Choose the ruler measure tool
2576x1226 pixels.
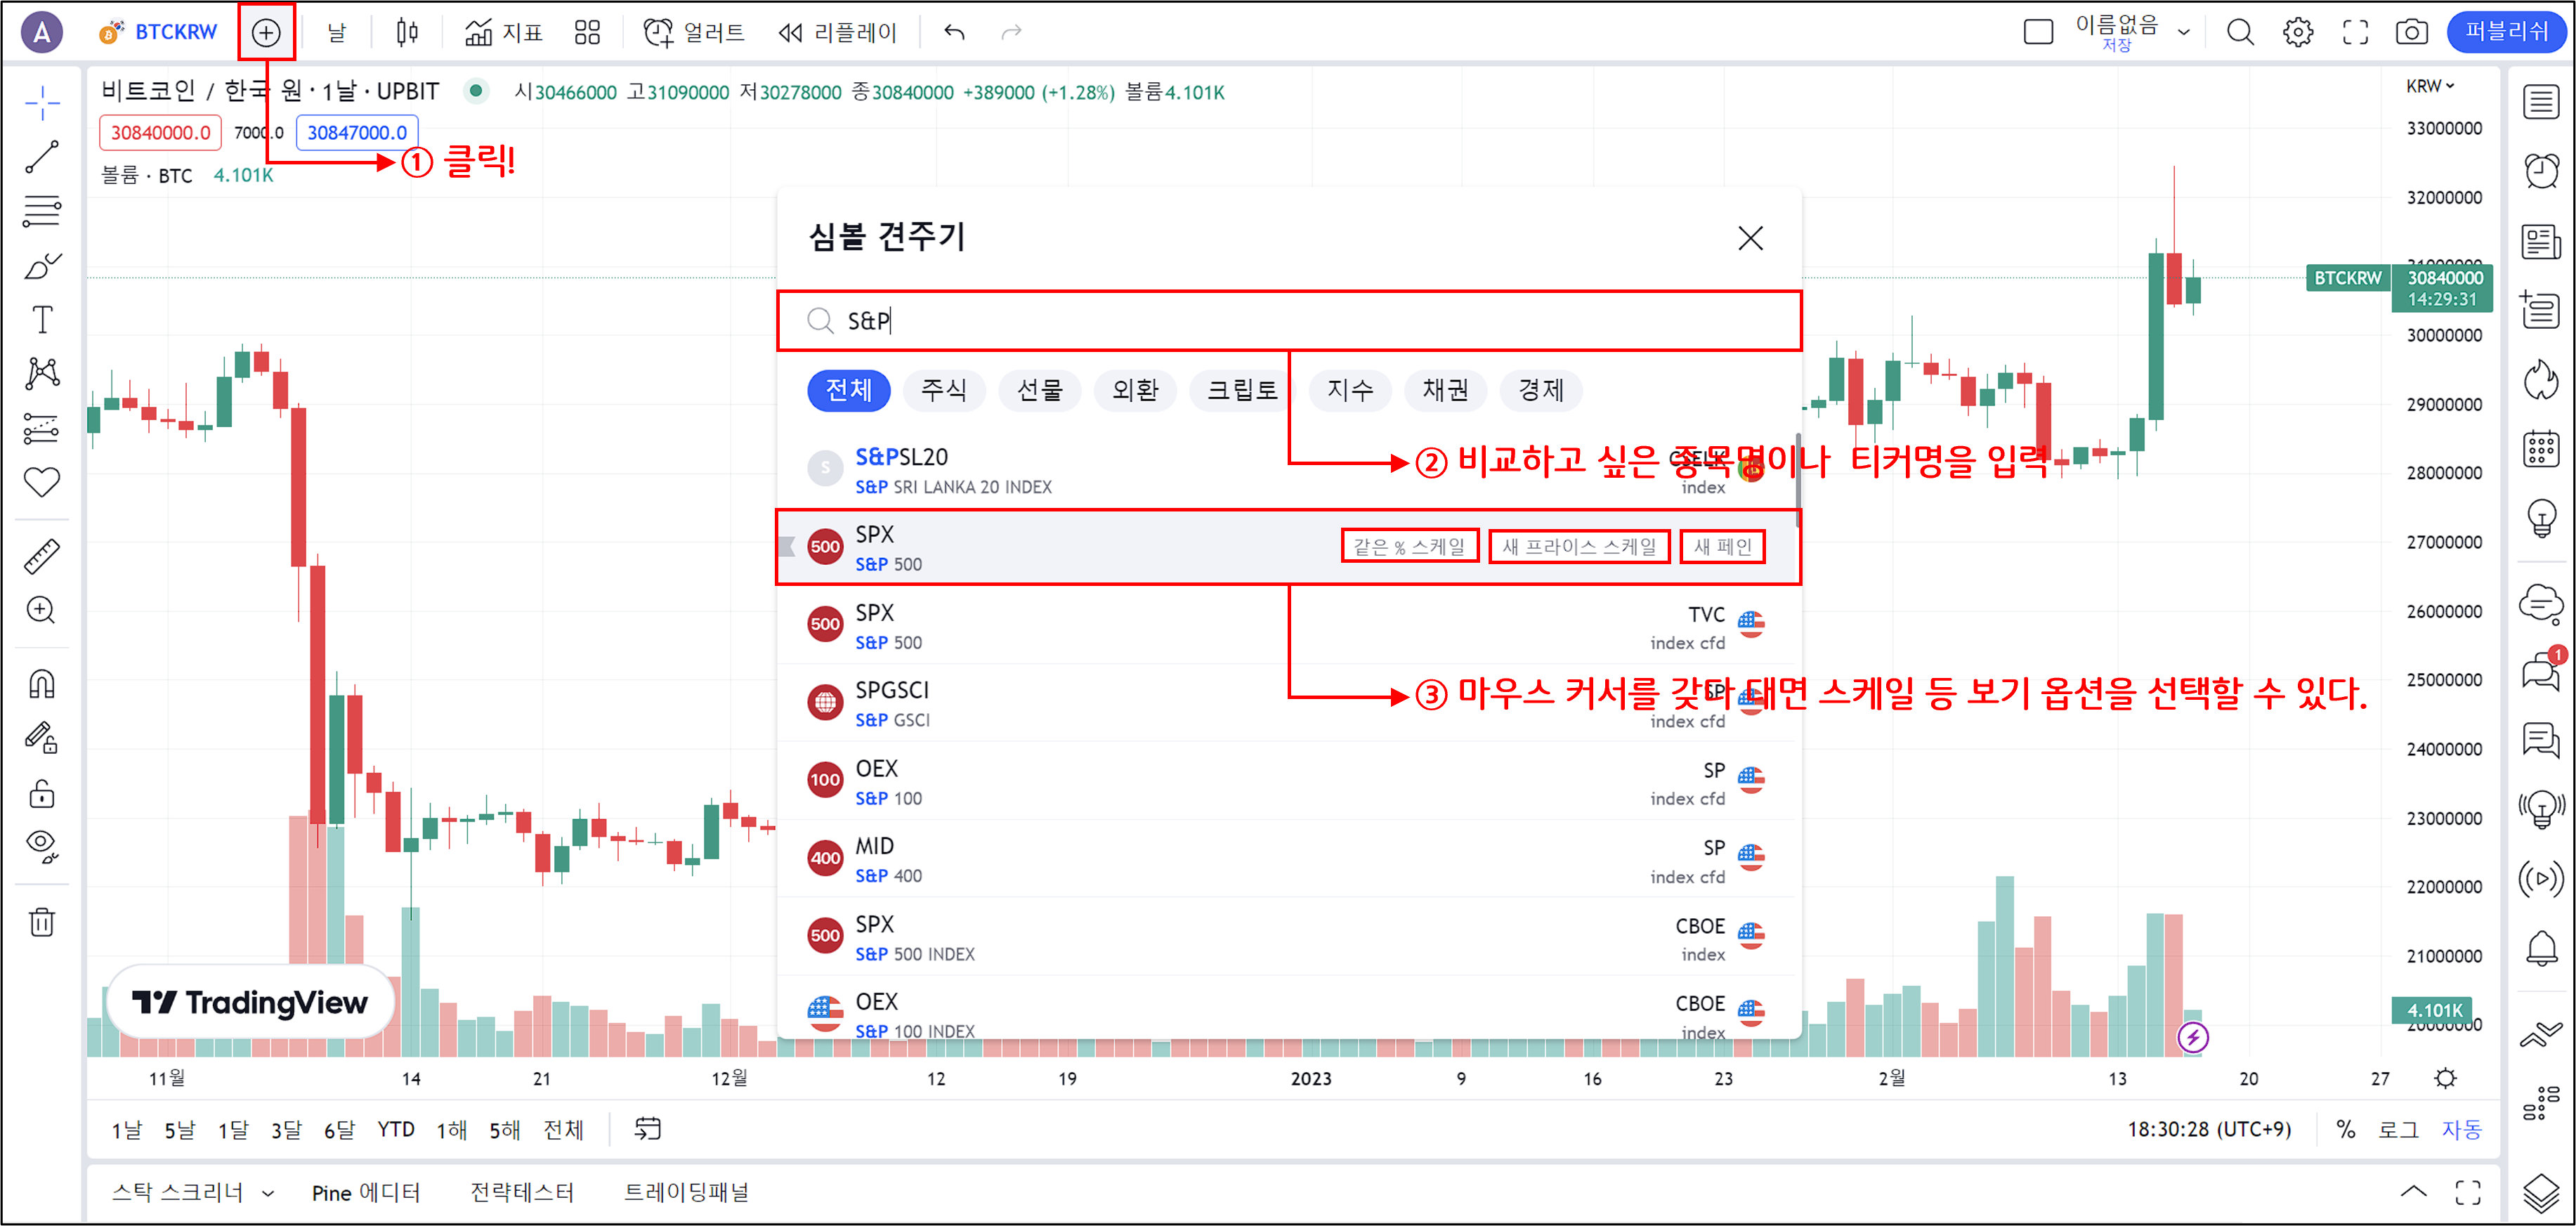pyautogui.click(x=42, y=556)
